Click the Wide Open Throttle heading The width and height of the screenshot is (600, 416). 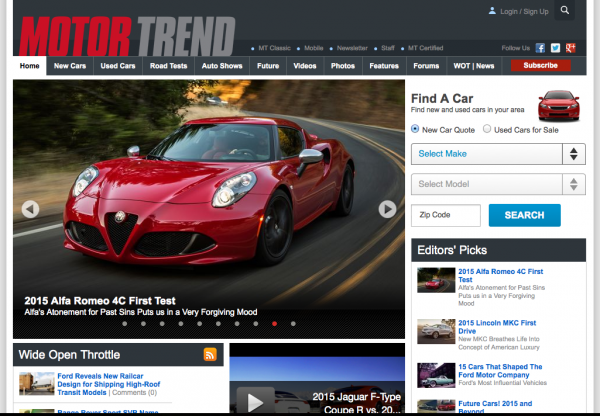[69, 355]
